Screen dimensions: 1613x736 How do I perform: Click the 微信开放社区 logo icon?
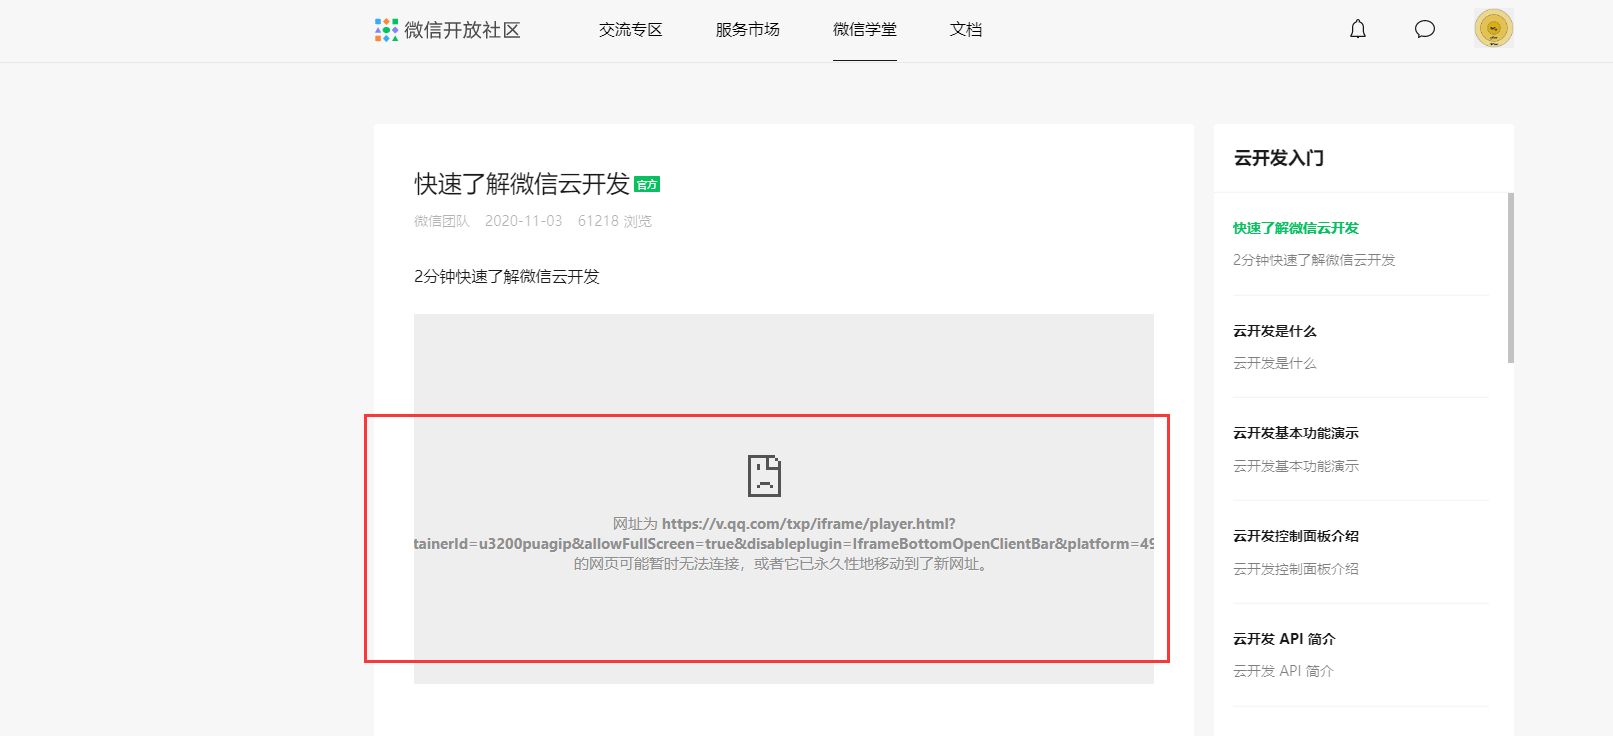[386, 30]
